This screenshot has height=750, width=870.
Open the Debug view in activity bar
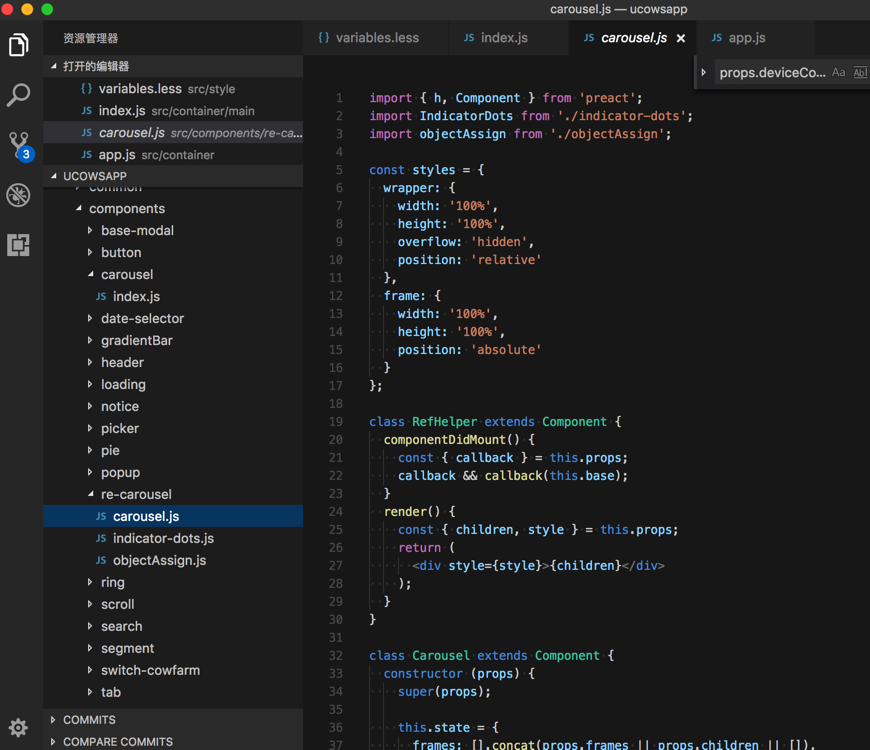tap(19, 195)
